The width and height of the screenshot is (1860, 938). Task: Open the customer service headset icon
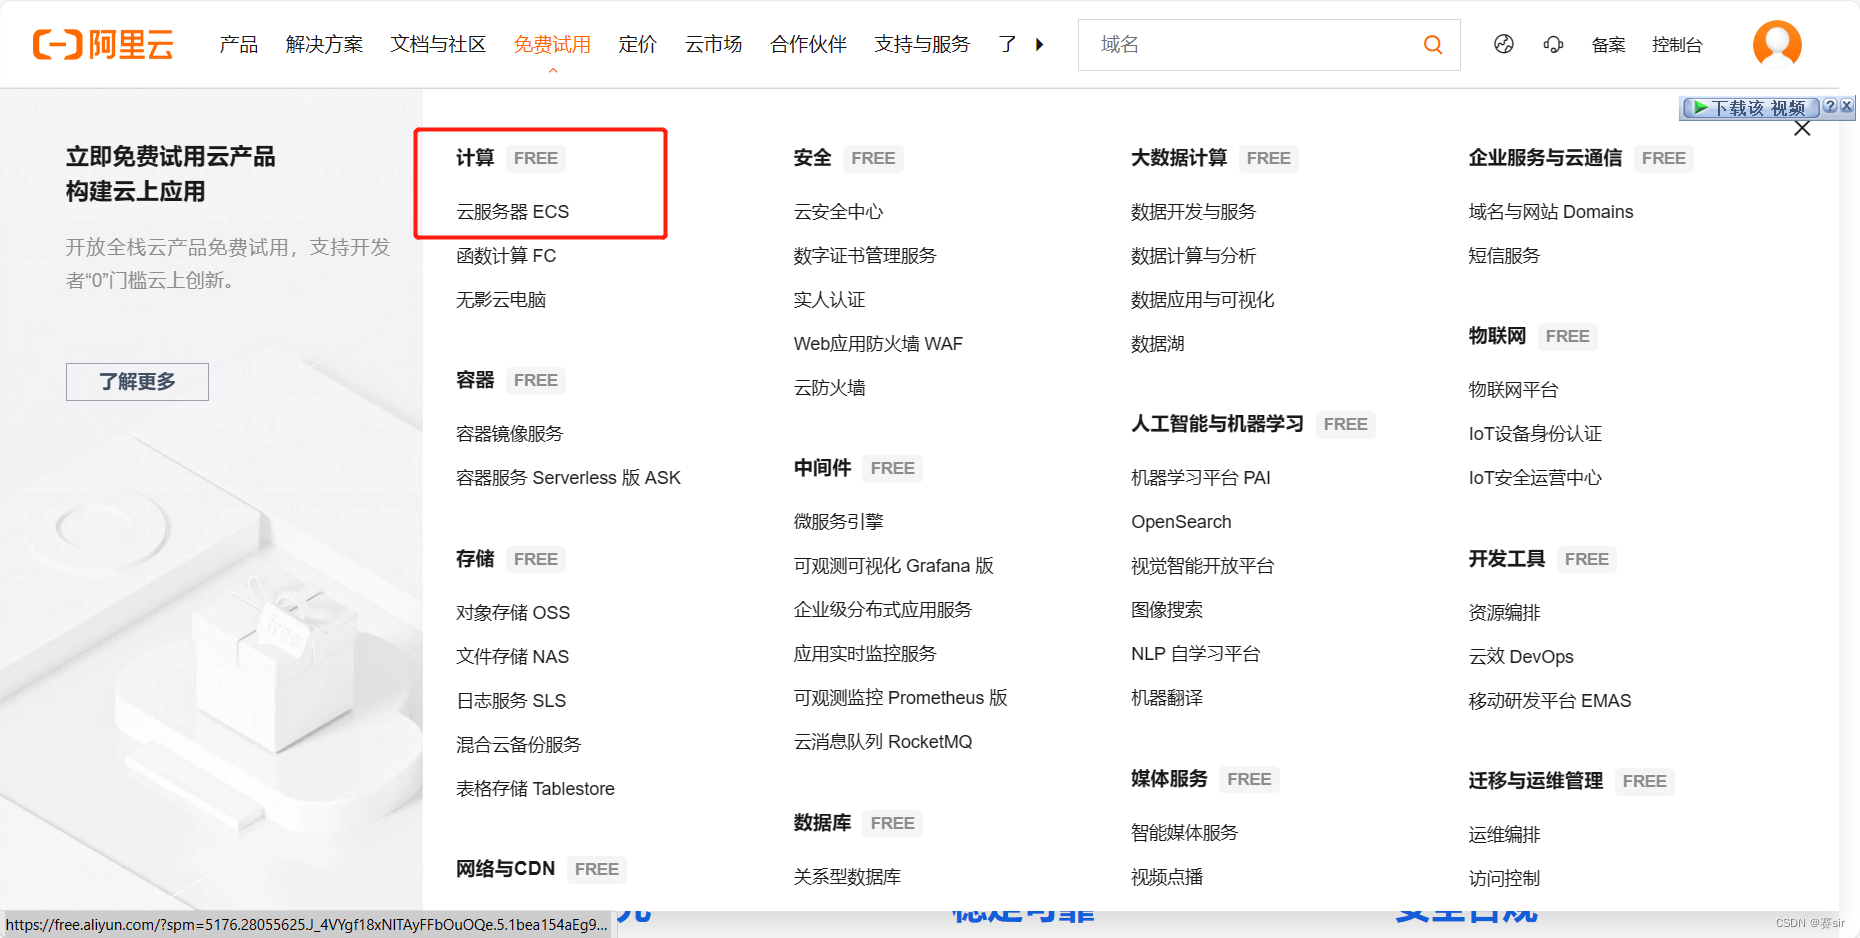coord(1553,44)
